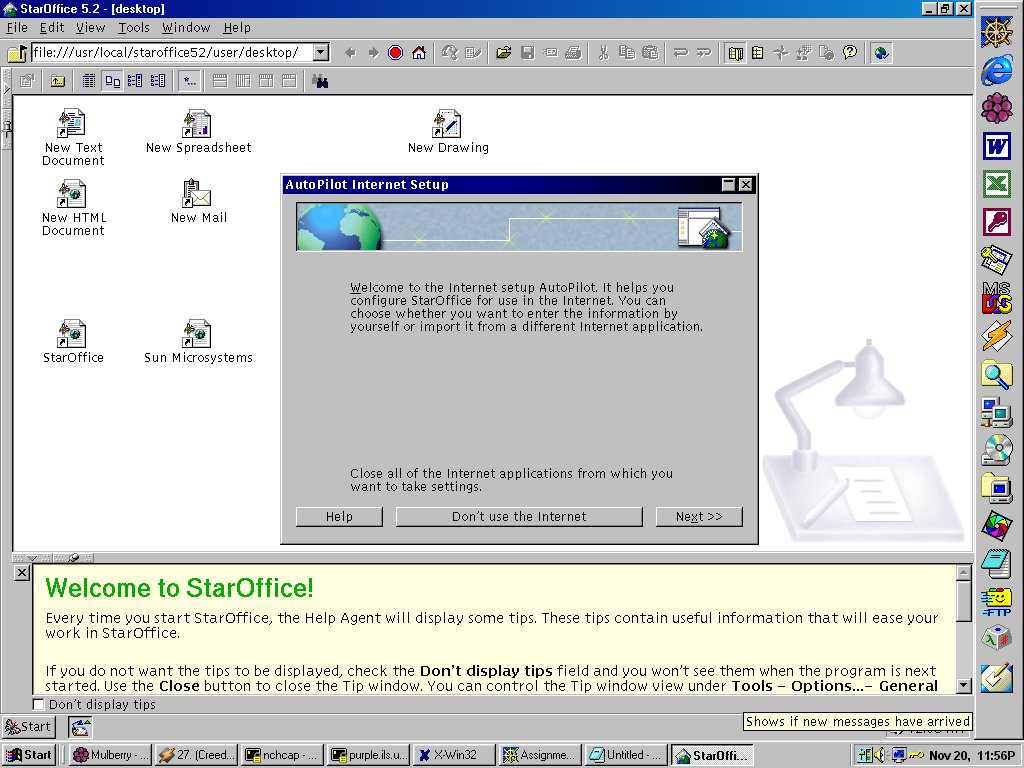Click Next >> in AutoPilot dialog
Screen dimensions: 1024x768
(x=699, y=517)
